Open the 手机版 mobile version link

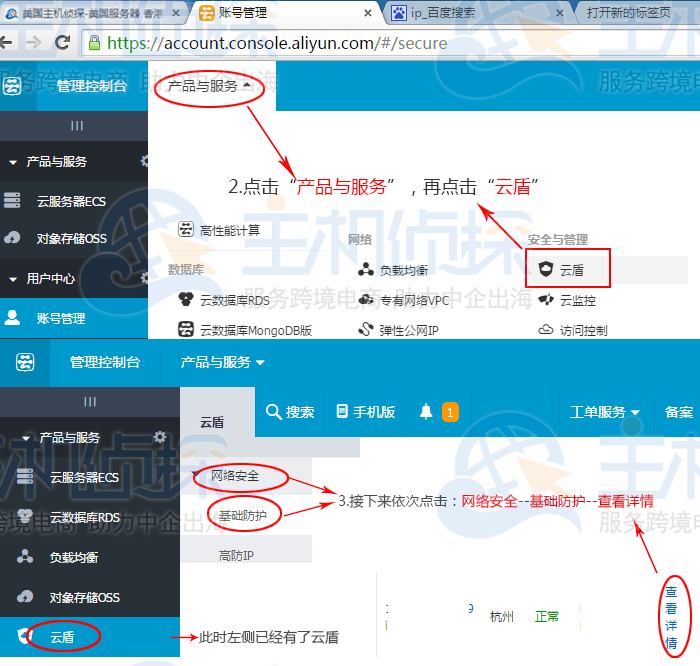pos(366,412)
